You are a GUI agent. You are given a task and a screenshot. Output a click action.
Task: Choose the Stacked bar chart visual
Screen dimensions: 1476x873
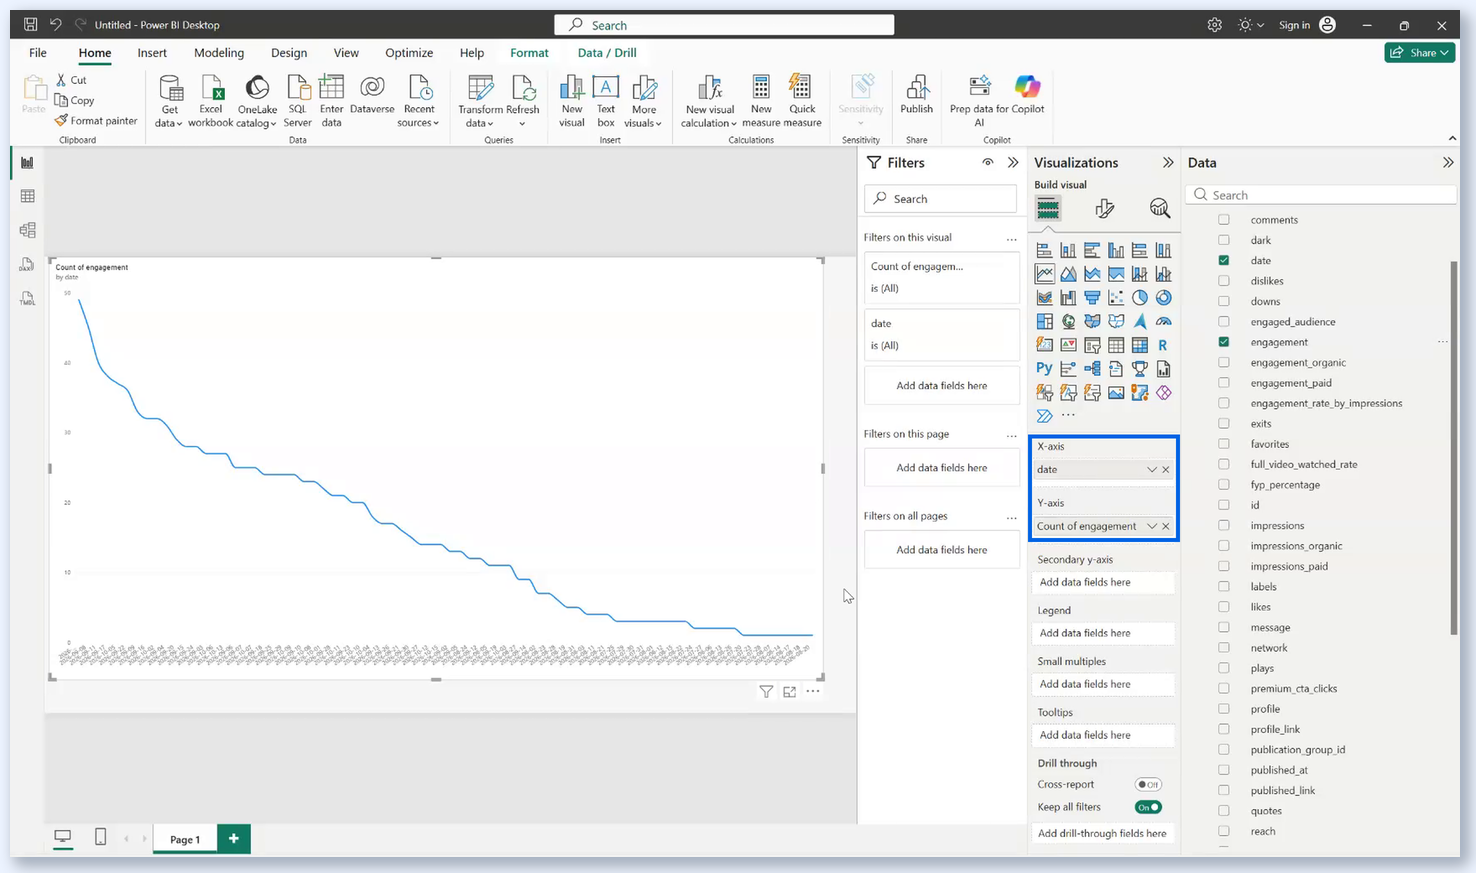(1045, 250)
